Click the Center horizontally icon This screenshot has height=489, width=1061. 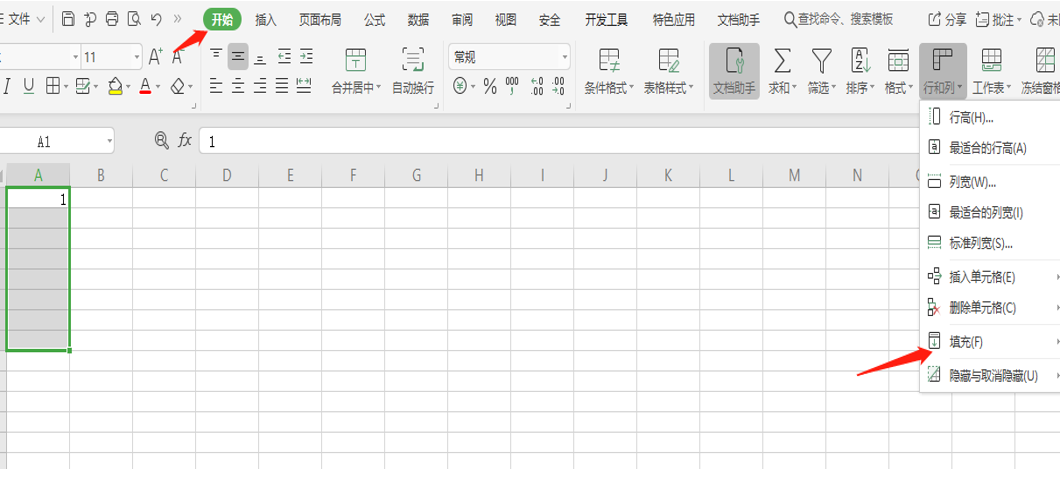[x=238, y=86]
